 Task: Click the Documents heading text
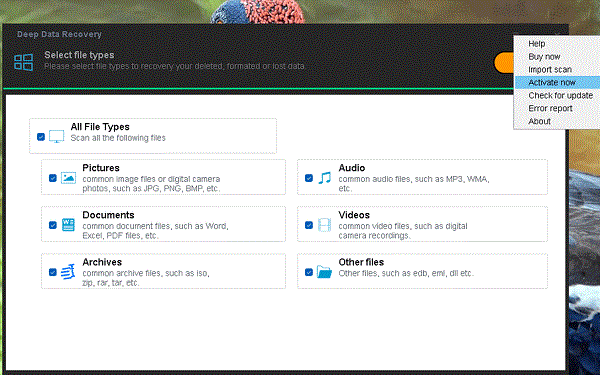click(108, 215)
